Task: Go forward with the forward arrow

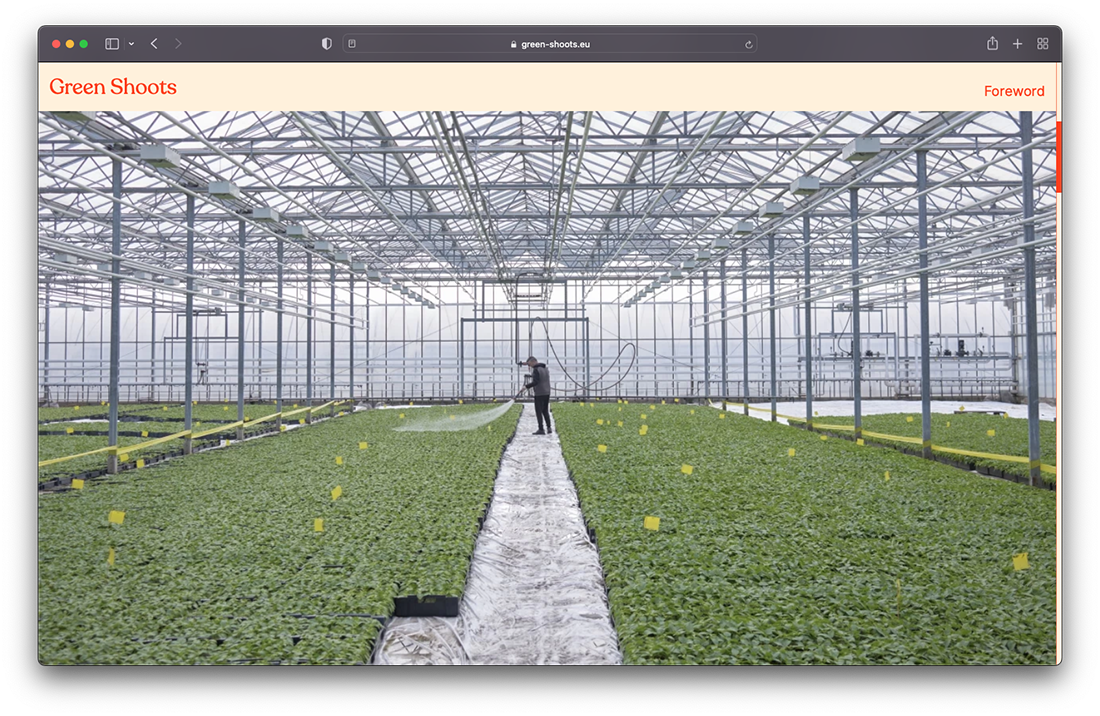Action: tap(178, 43)
